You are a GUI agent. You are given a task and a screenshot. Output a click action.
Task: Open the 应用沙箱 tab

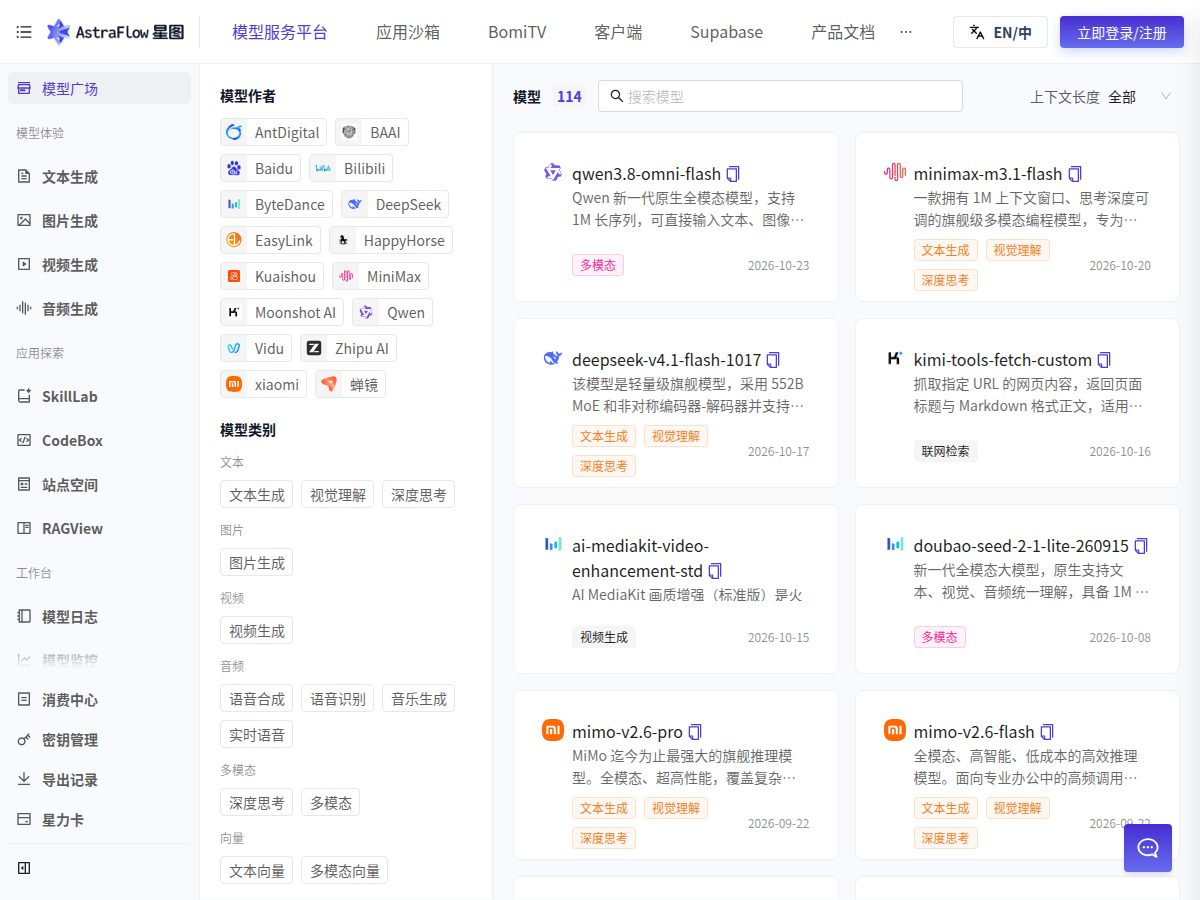(x=408, y=32)
